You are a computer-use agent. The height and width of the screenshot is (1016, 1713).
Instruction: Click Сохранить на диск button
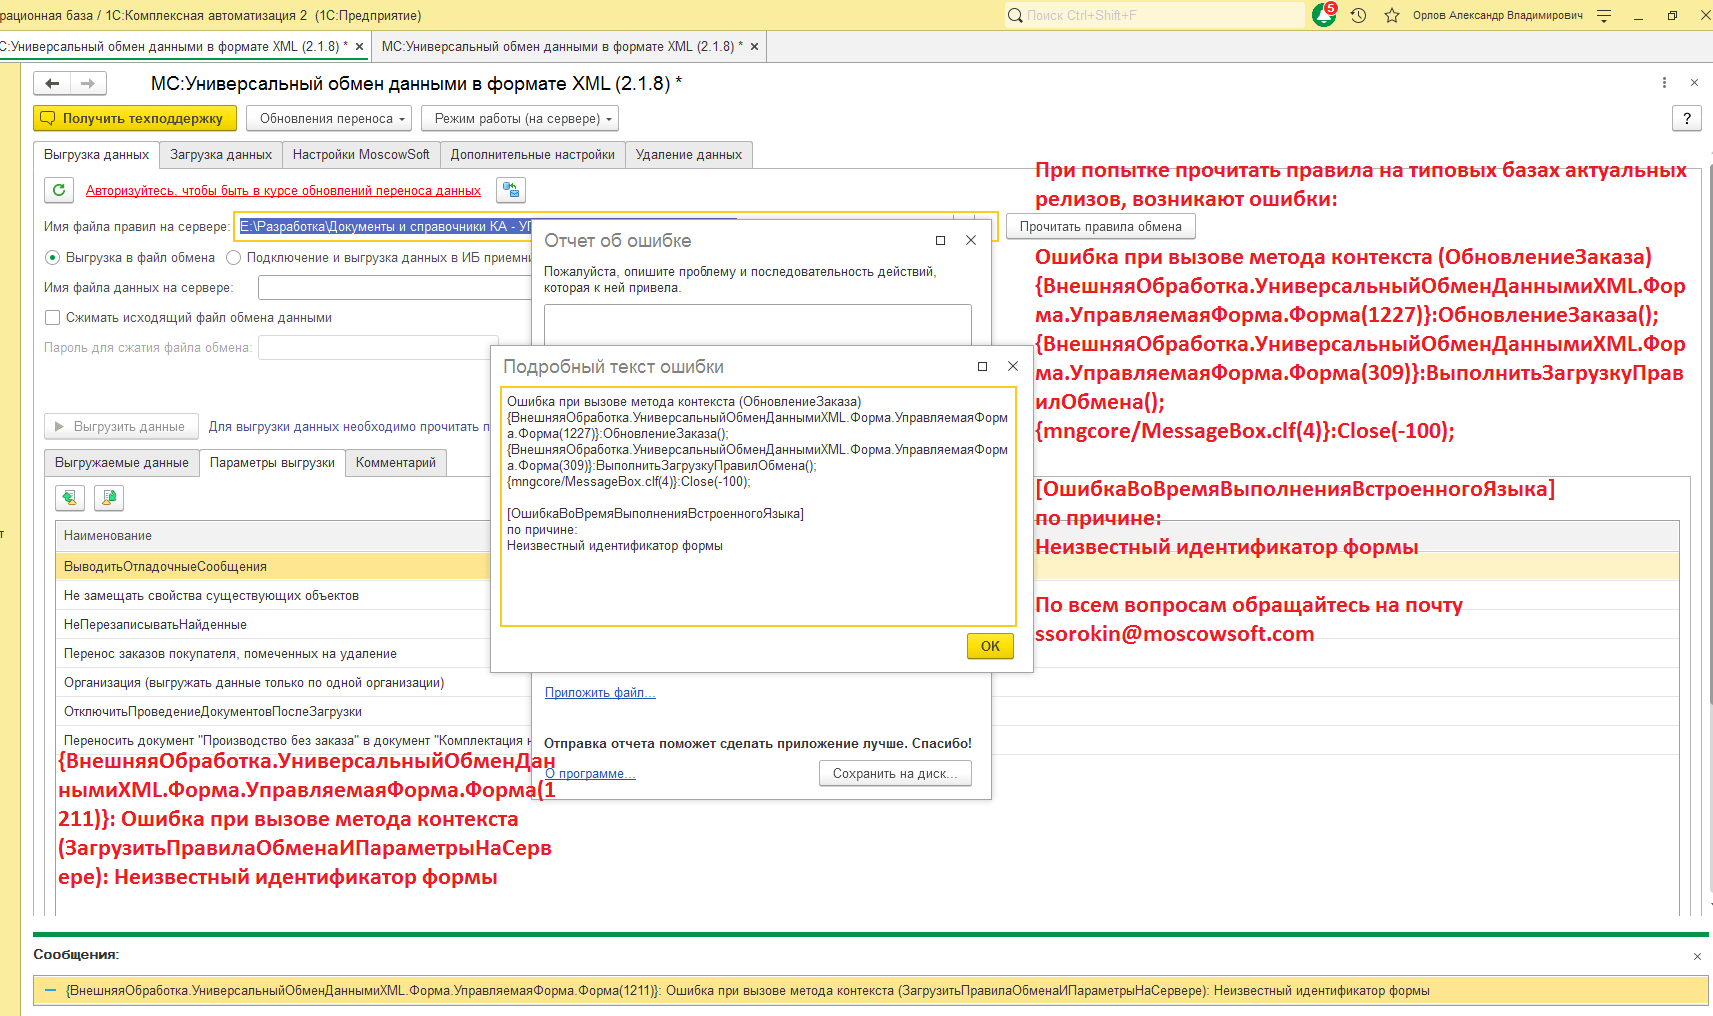click(x=895, y=774)
